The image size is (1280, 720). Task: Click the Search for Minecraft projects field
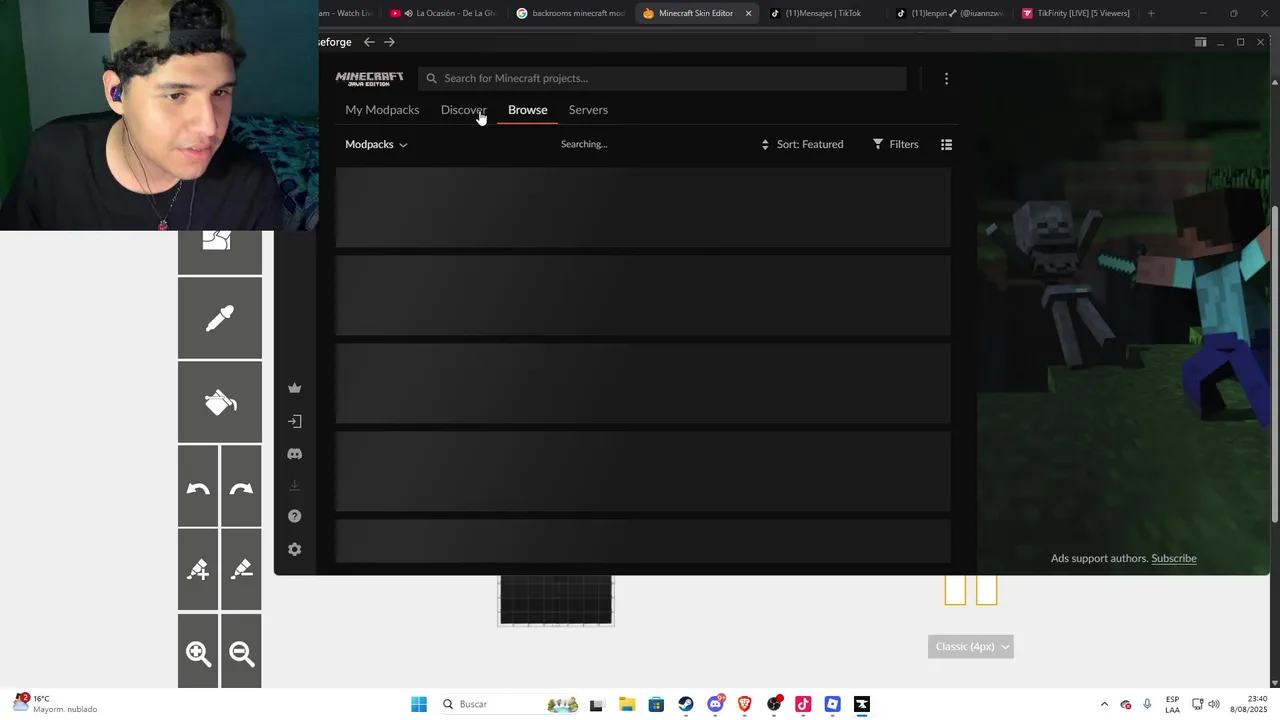point(662,78)
